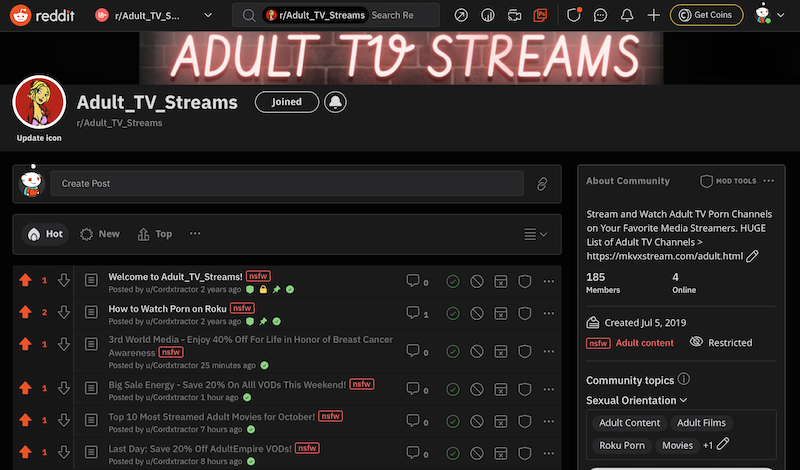Downvote the Welcome to Adult_TV_Streams post
This screenshot has height=470, width=800.
point(64,280)
